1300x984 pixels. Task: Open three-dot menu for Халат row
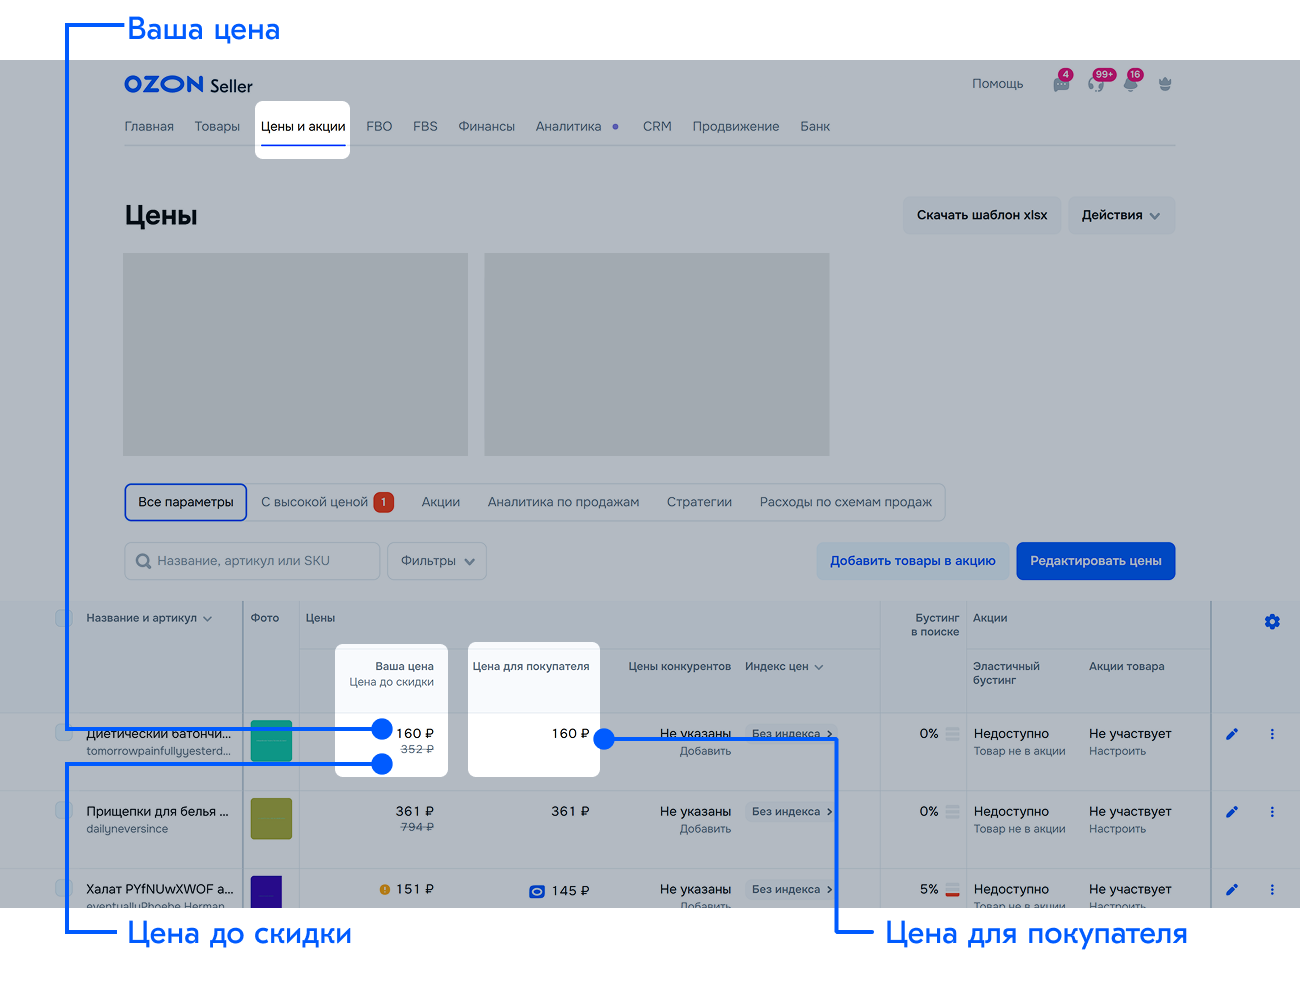[x=1272, y=889]
